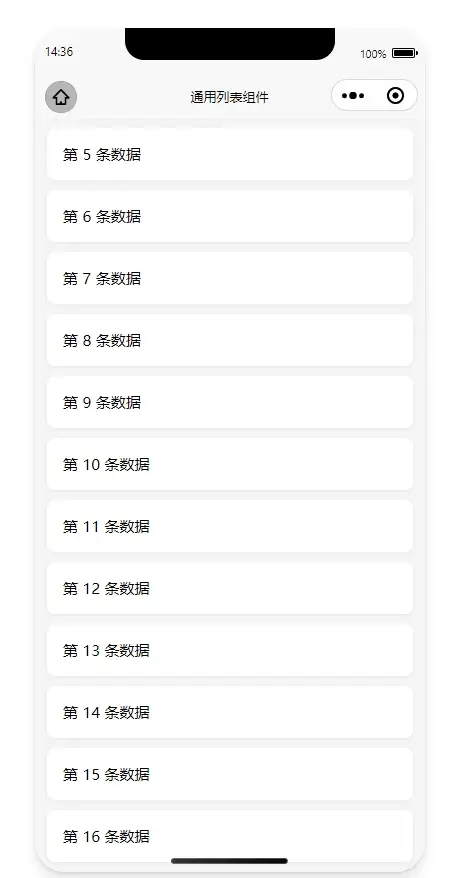Select list item 第 7 条数据

[230, 278]
